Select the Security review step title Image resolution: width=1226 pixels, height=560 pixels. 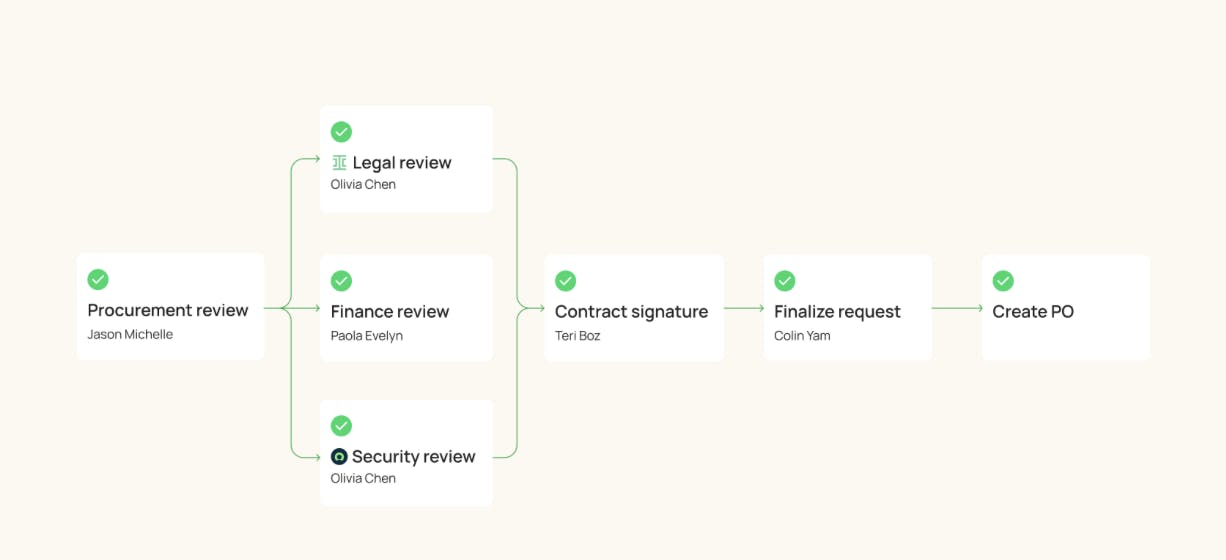[x=413, y=457]
